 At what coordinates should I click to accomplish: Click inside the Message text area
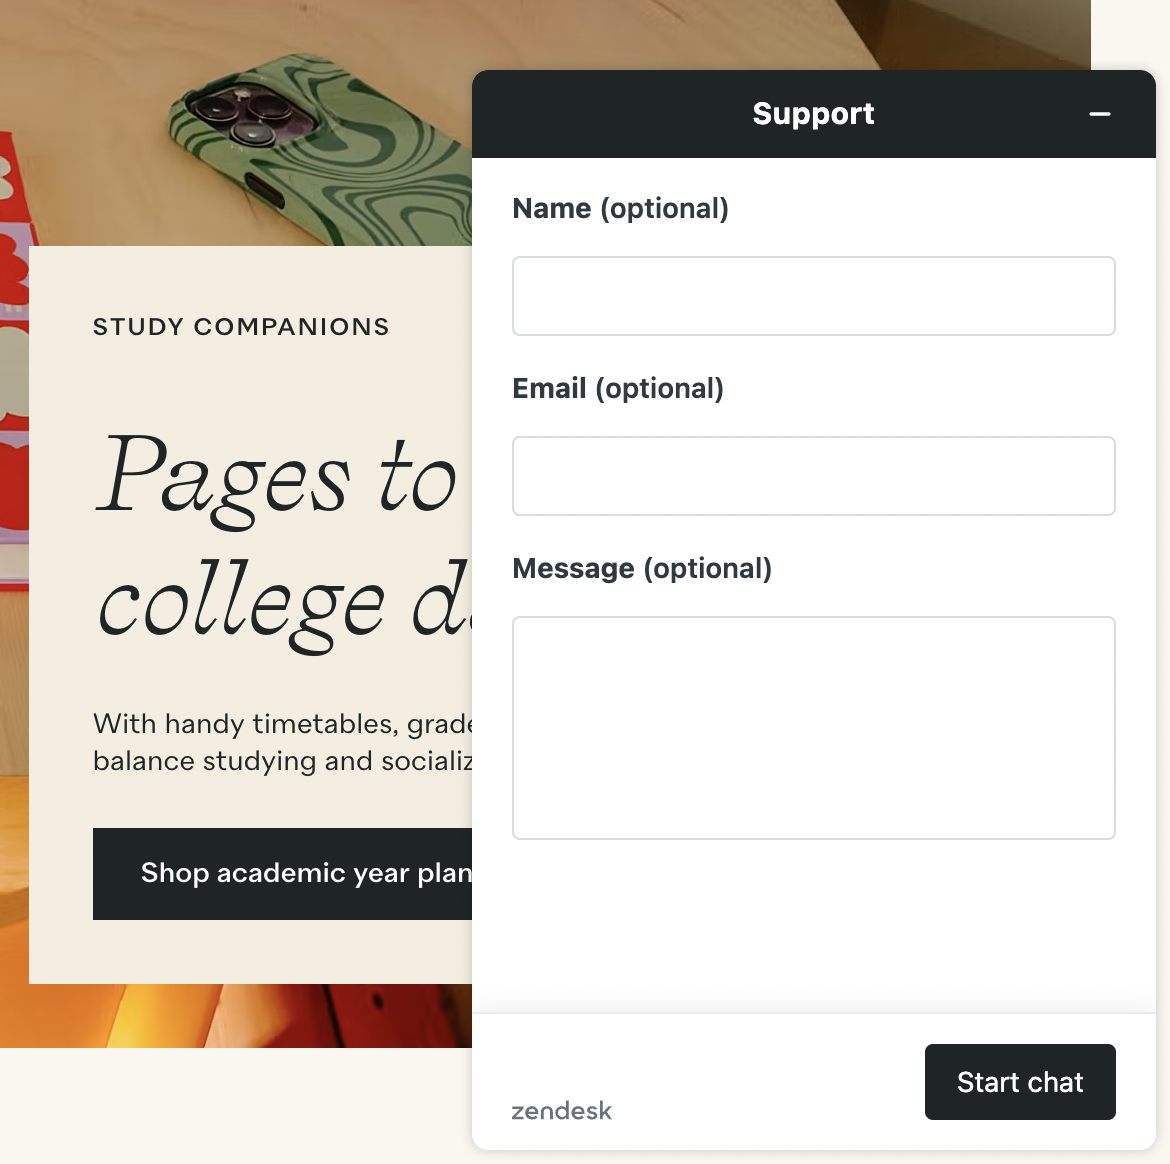tap(813, 728)
